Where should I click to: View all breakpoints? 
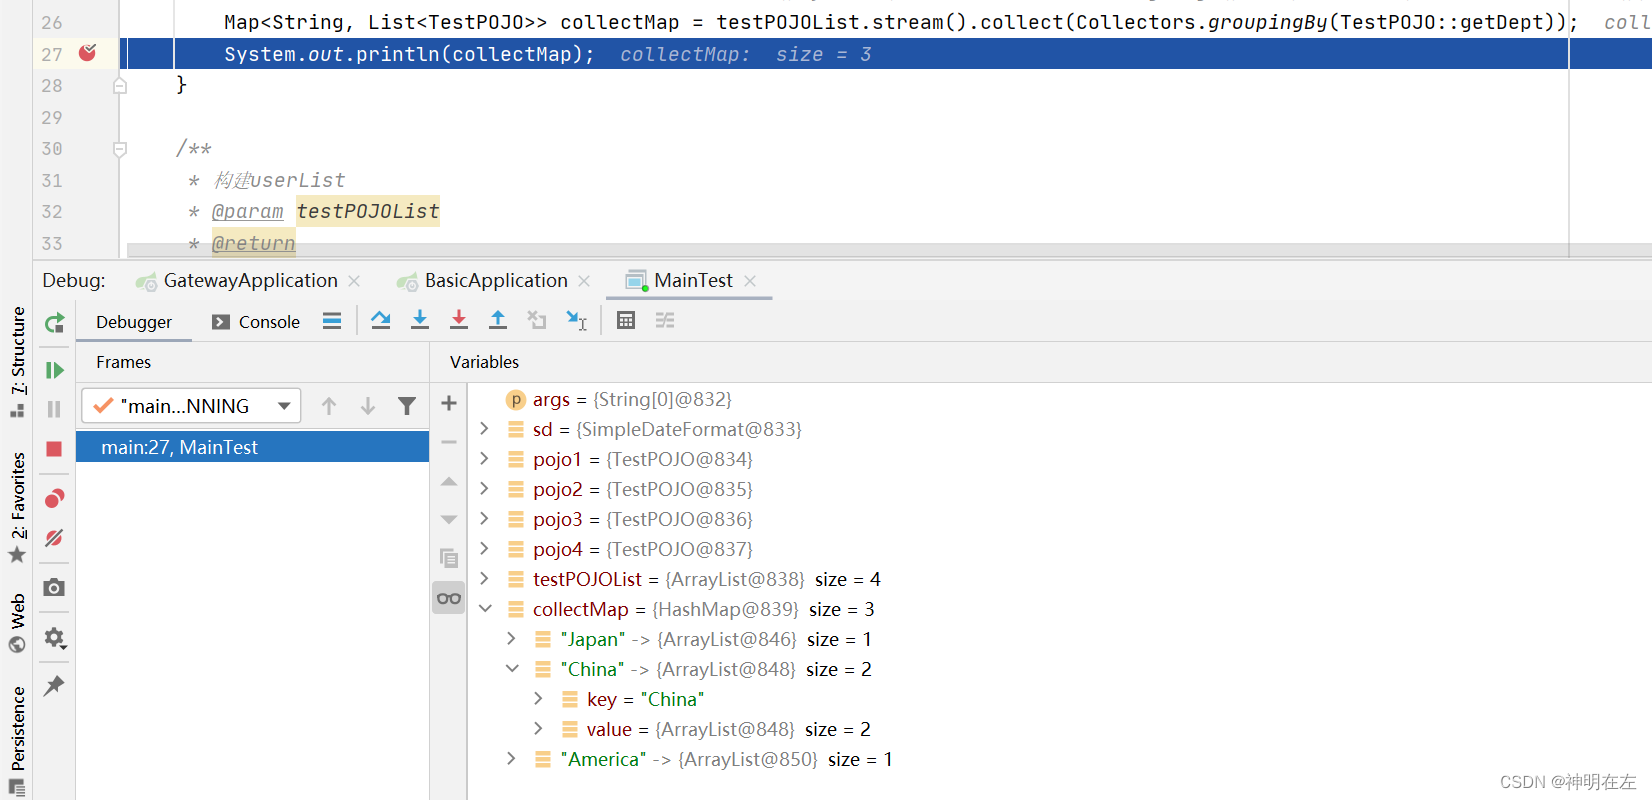[x=55, y=498]
